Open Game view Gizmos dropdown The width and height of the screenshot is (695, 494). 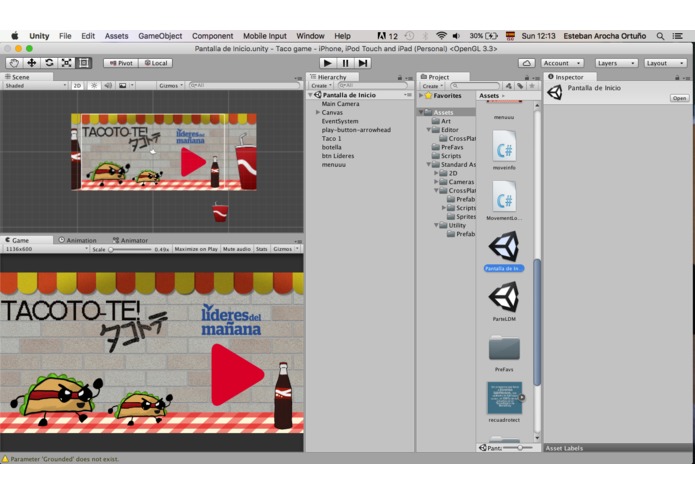point(286,249)
